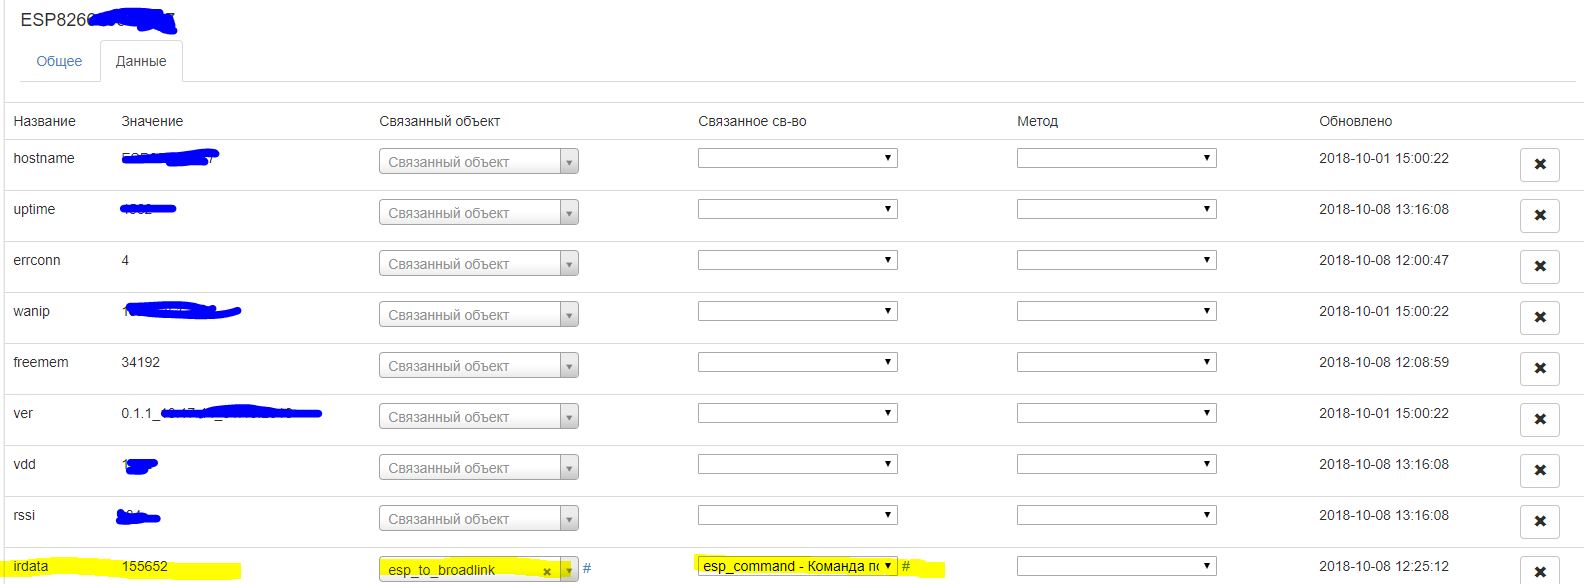
Task: Follow the # link next to esp_command
Action: pyautogui.click(x=906, y=566)
